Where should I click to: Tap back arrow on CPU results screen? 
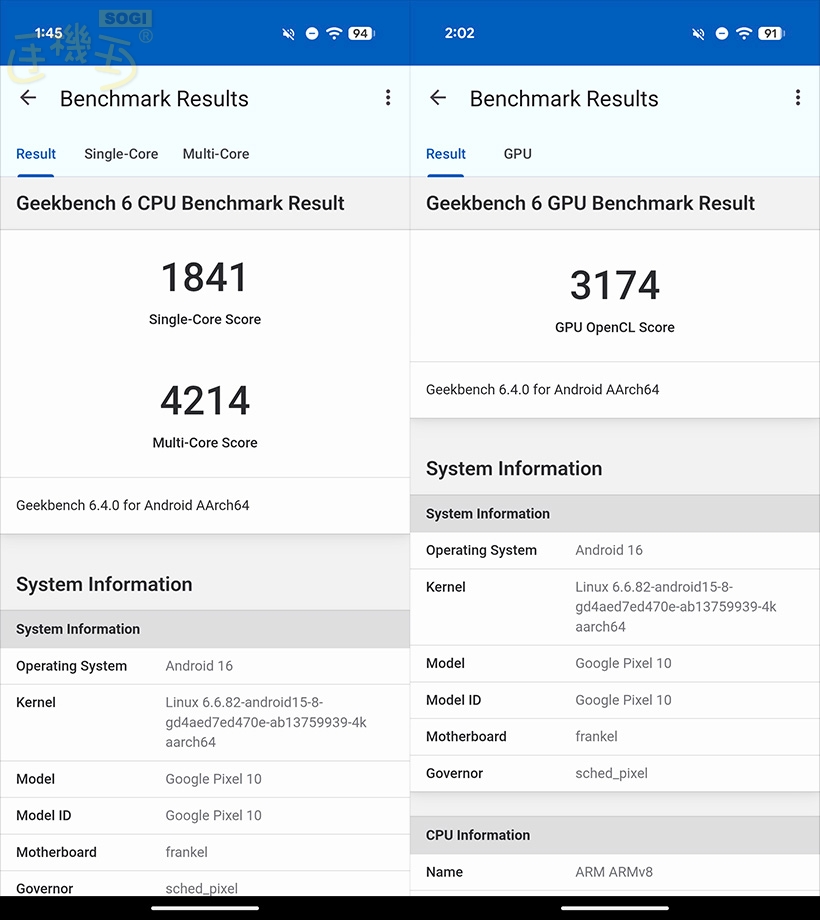pos(28,98)
